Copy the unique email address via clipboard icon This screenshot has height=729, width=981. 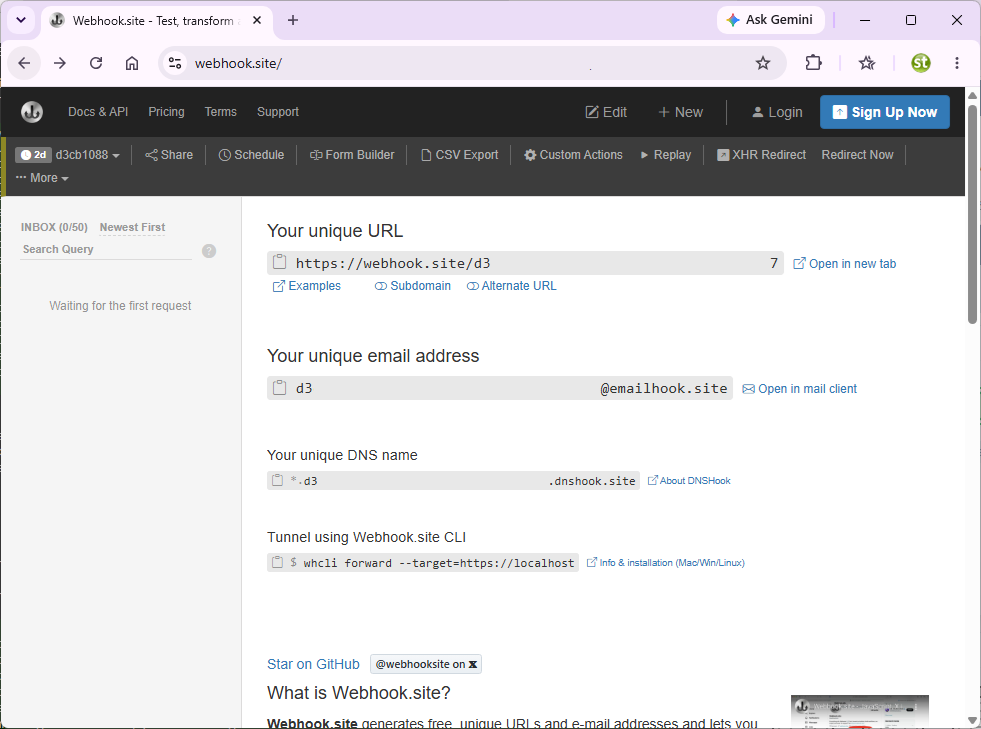click(x=280, y=387)
